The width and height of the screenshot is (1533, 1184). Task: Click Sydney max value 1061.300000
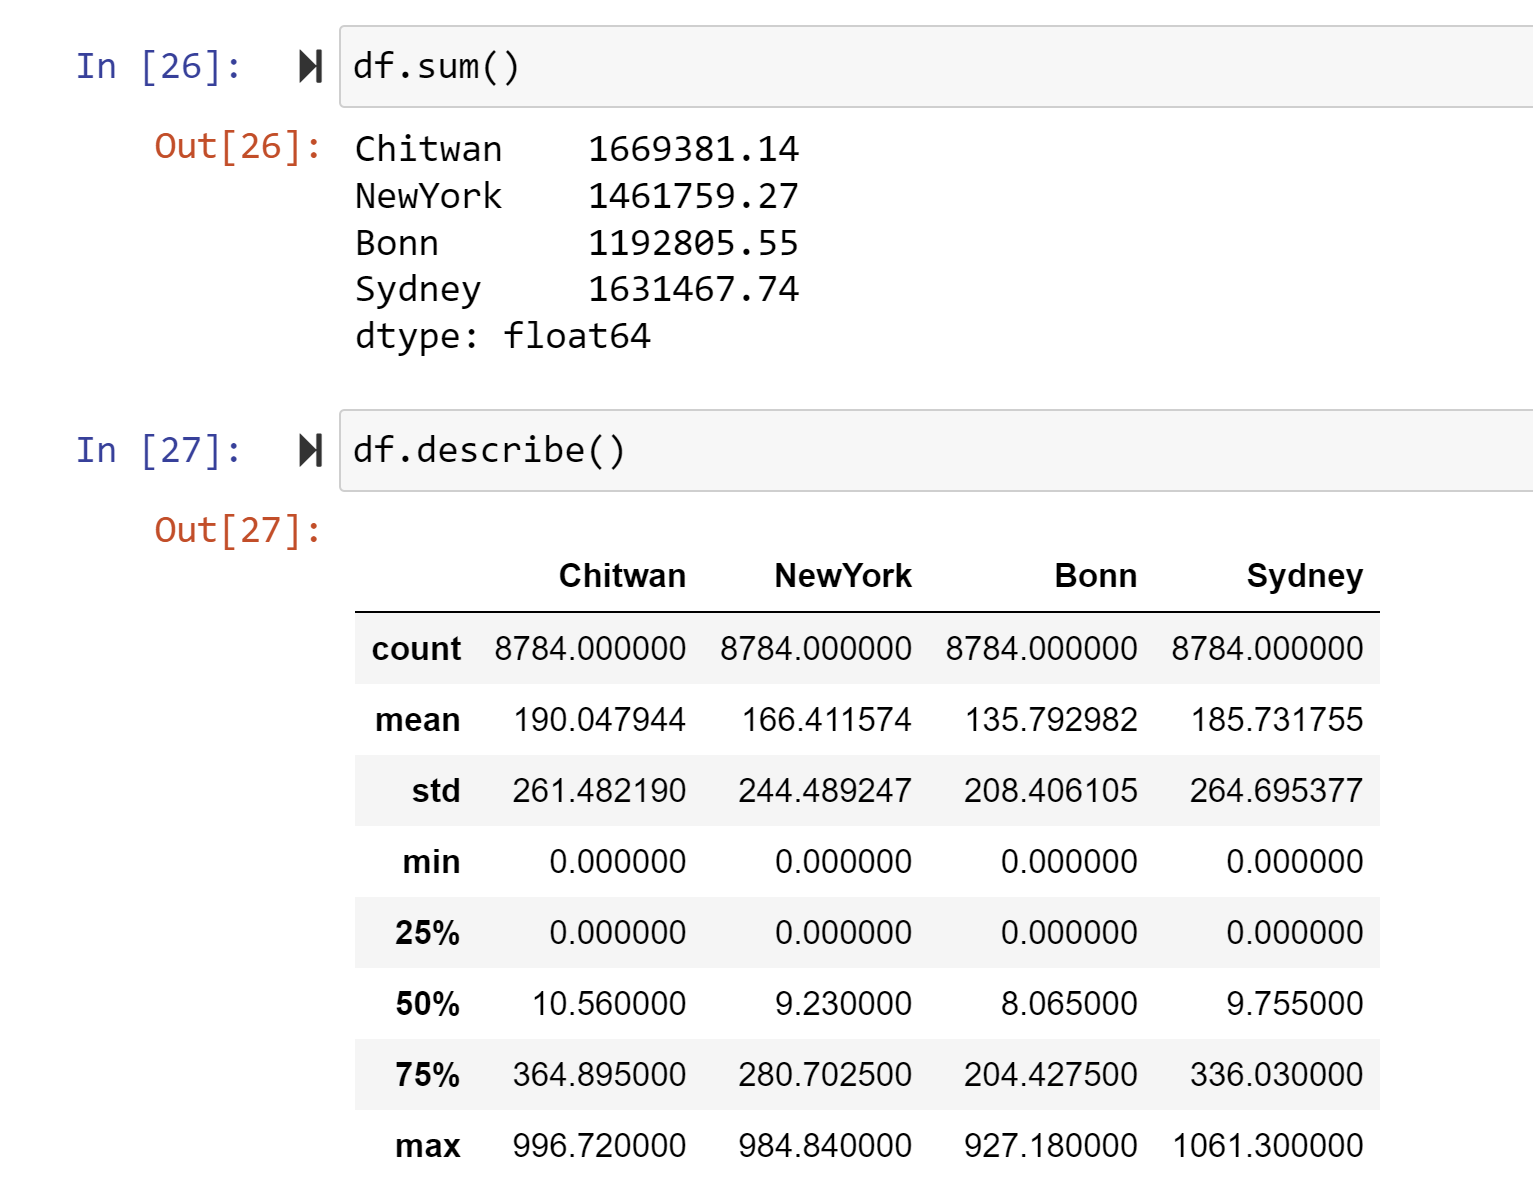click(1267, 1146)
